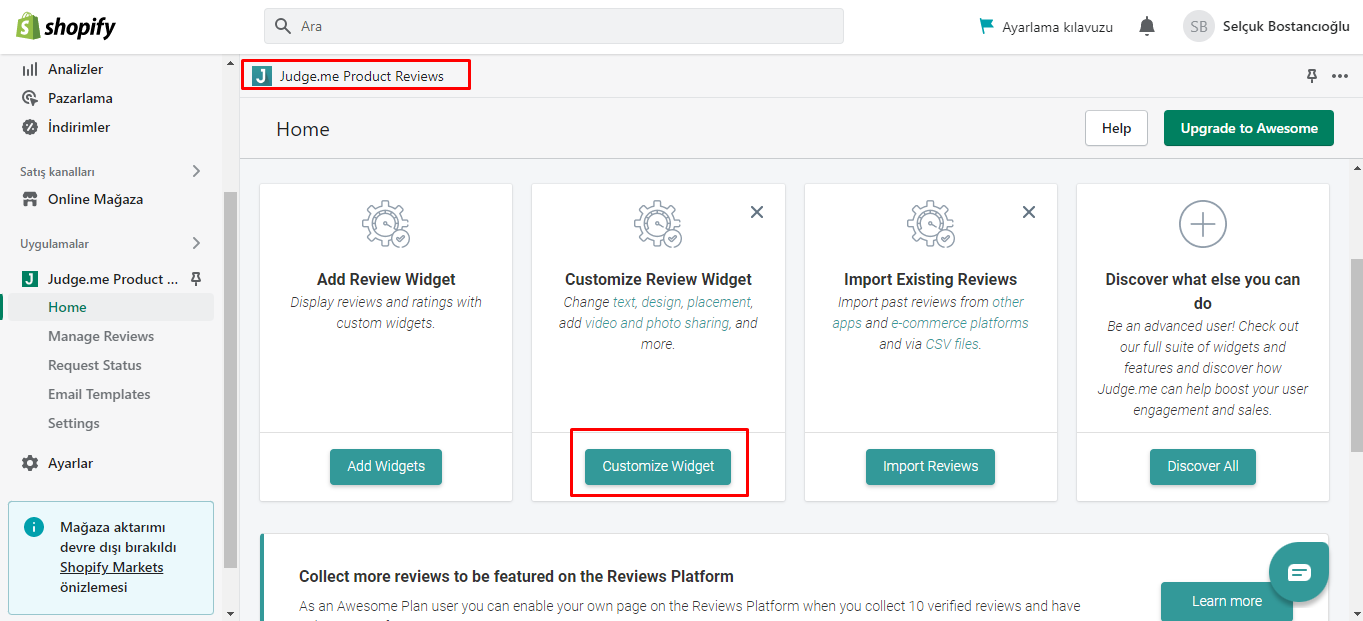Click the Judge.me J icon in sidebar

[30, 279]
